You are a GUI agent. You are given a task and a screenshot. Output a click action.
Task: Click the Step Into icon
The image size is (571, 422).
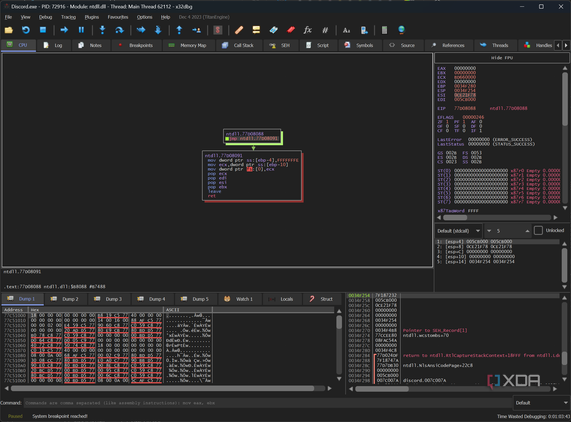[102, 30]
